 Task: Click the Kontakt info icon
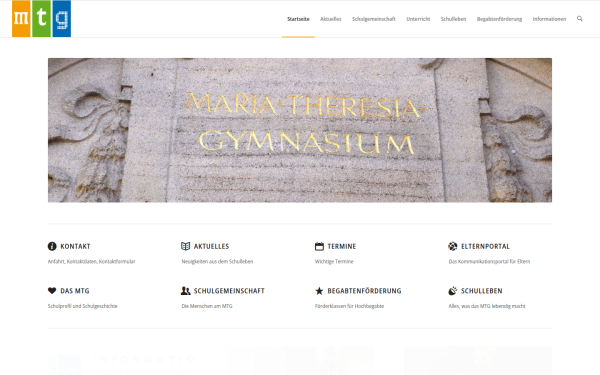[52, 246]
